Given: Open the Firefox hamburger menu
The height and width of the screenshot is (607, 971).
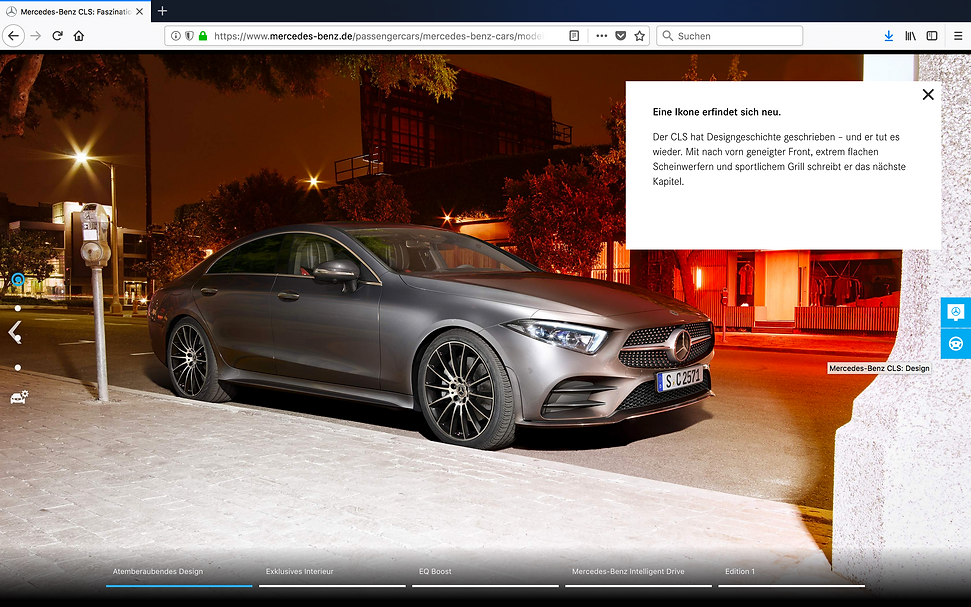Looking at the screenshot, I should [958, 36].
